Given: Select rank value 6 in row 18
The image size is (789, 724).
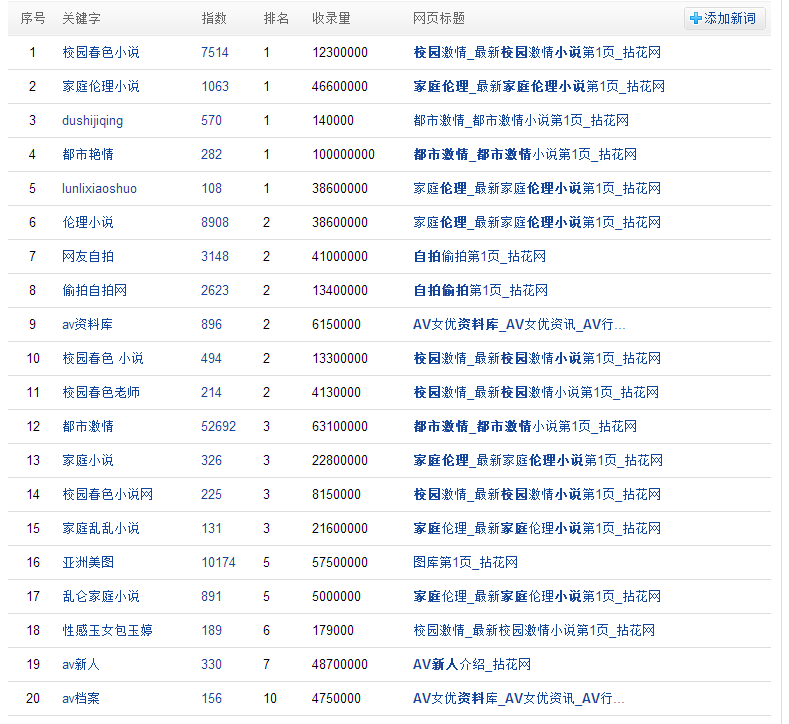Looking at the screenshot, I should 266,630.
